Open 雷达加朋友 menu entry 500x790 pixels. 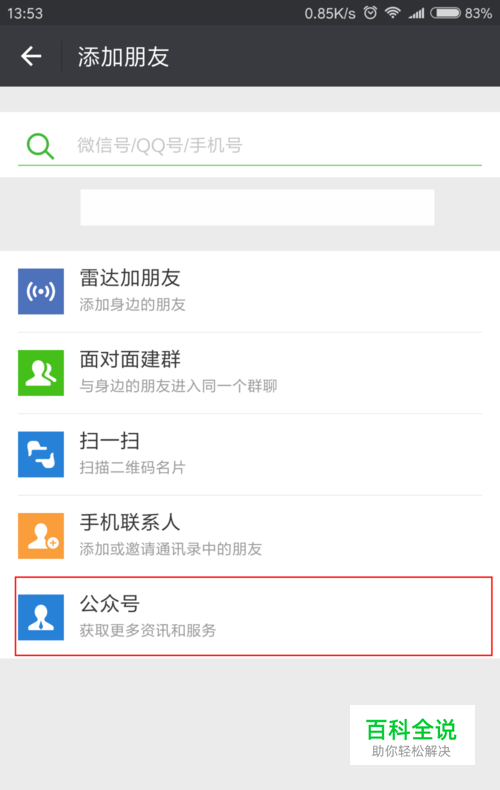[x=250, y=291]
